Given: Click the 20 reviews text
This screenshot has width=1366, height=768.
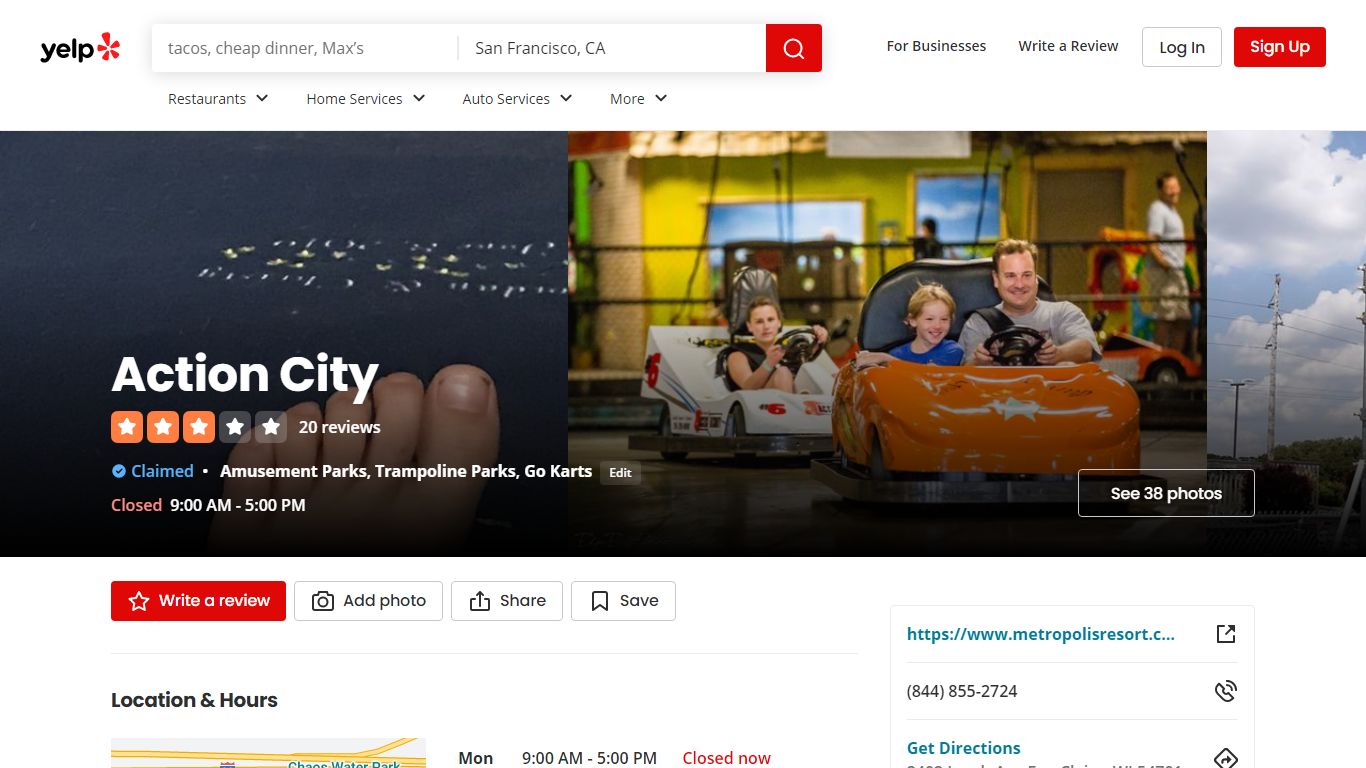Looking at the screenshot, I should tap(340, 427).
